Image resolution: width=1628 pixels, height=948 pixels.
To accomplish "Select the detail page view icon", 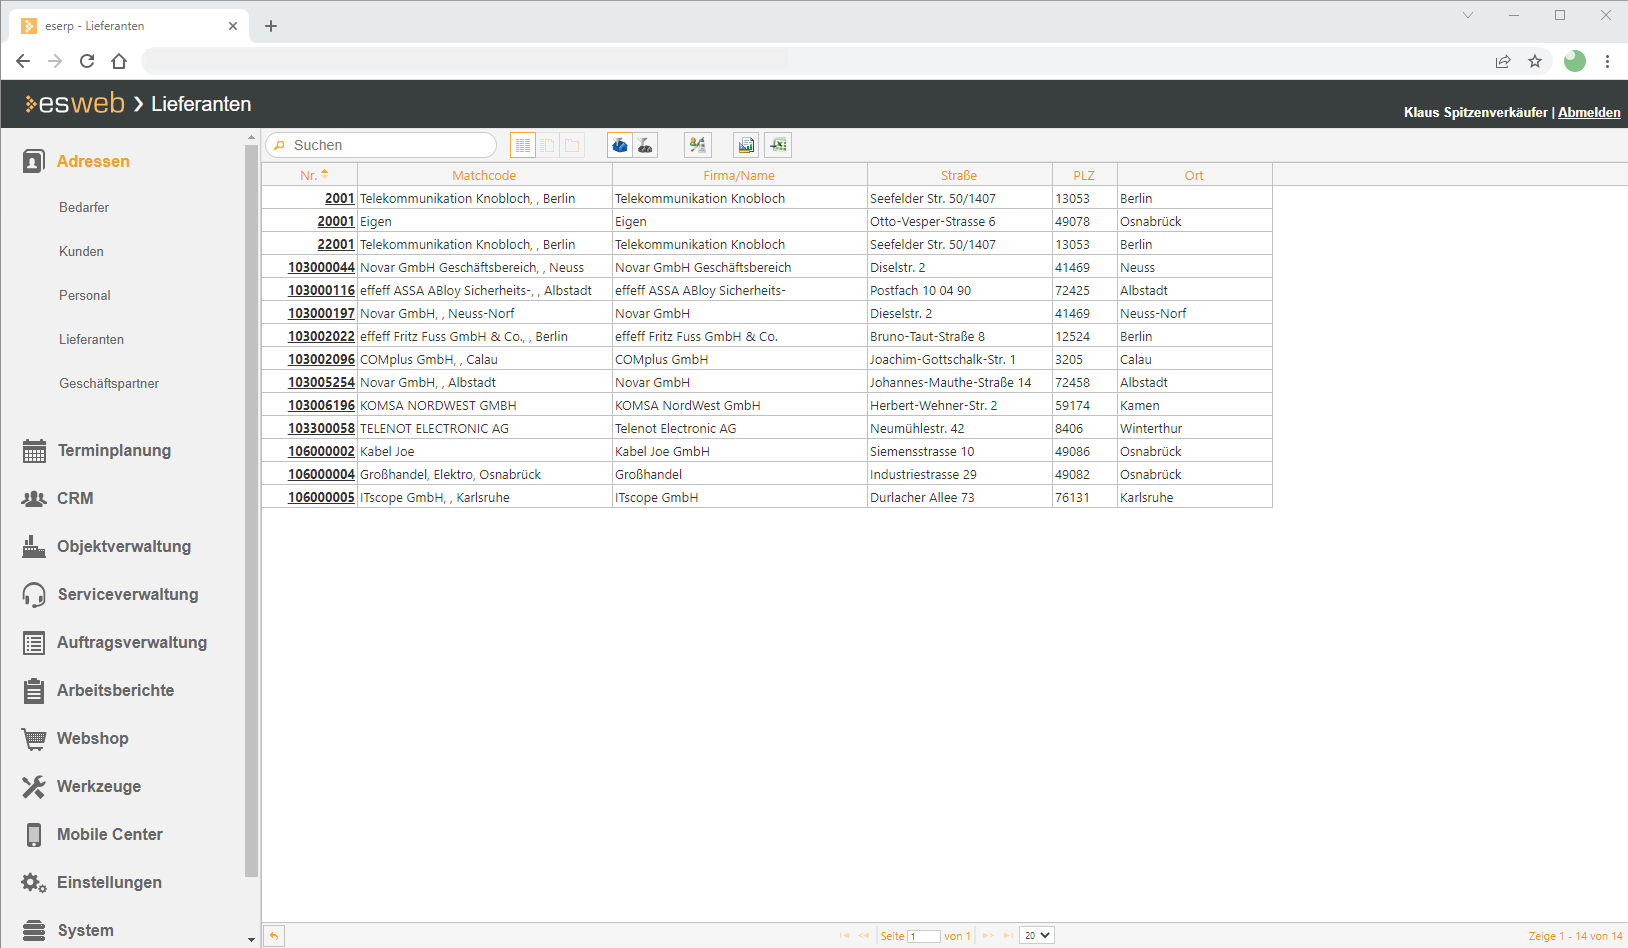I will [x=548, y=145].
